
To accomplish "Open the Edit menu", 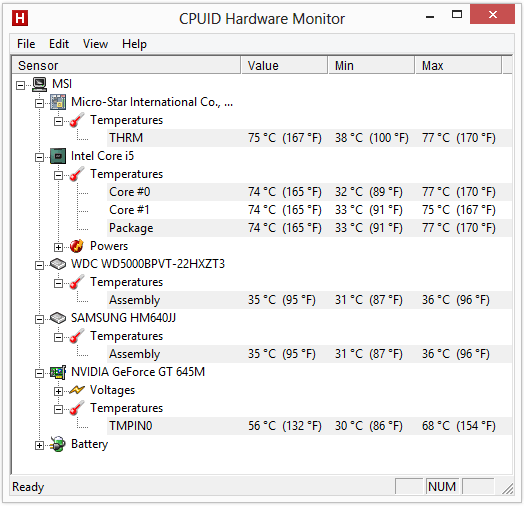I will tap(59, 44).
